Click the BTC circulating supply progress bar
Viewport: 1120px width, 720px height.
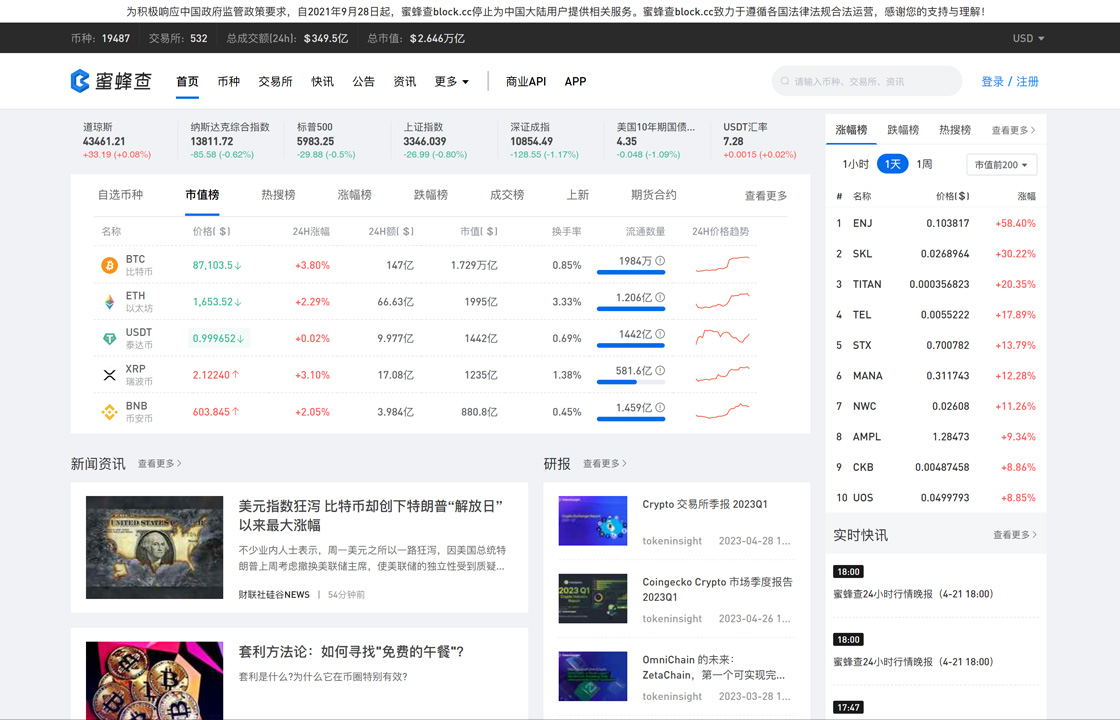coord(631,272)
